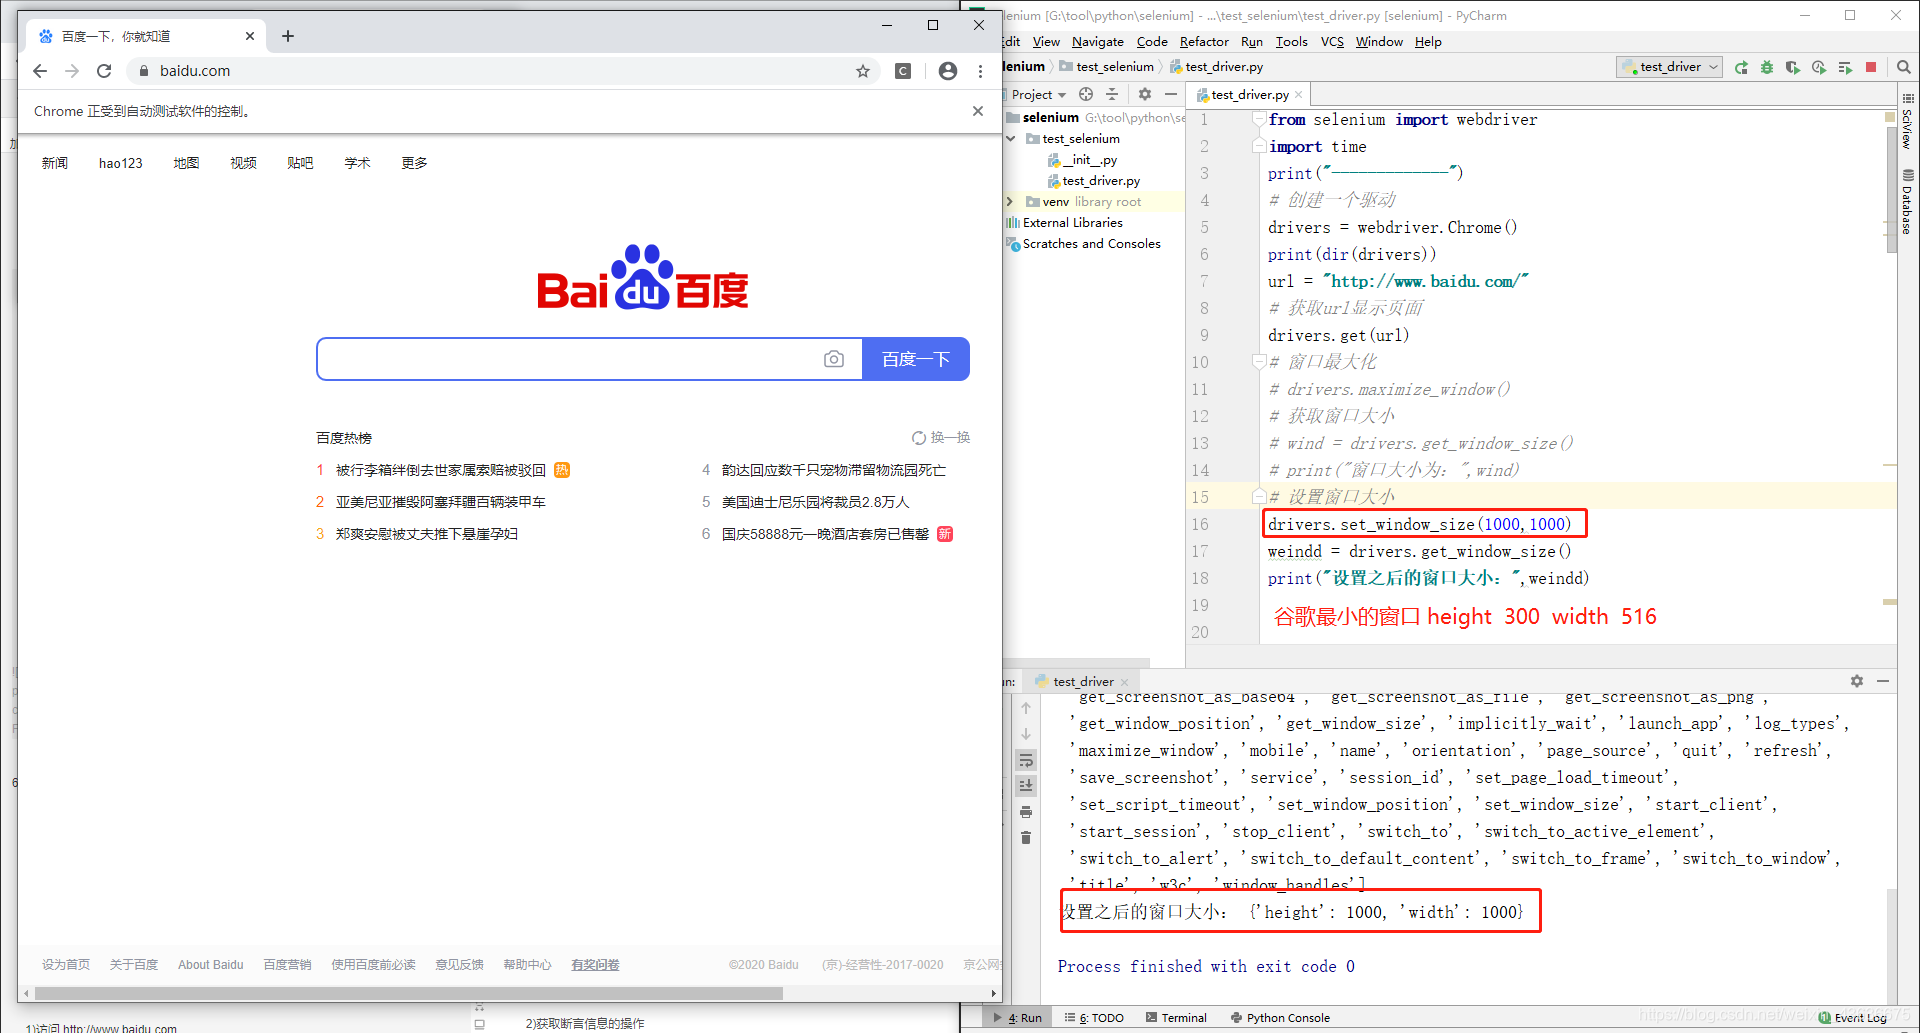The height and width of the screenshot is (1033, 1920).
Task: Click the Print icon in Run console
Action: tap(1026, 812)
